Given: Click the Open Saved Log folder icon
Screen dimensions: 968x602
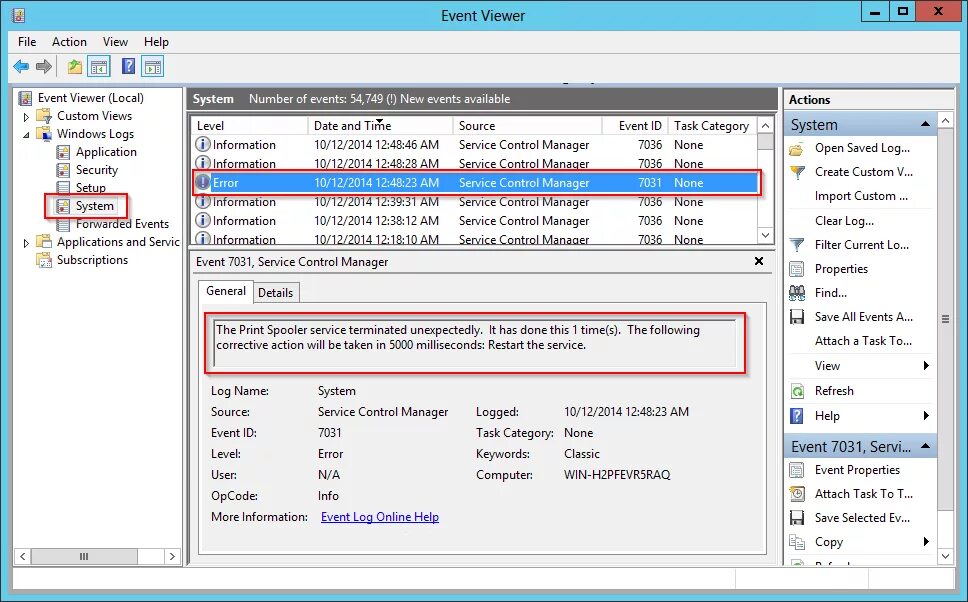Looking at the screenshot, I should click(797, 148).
